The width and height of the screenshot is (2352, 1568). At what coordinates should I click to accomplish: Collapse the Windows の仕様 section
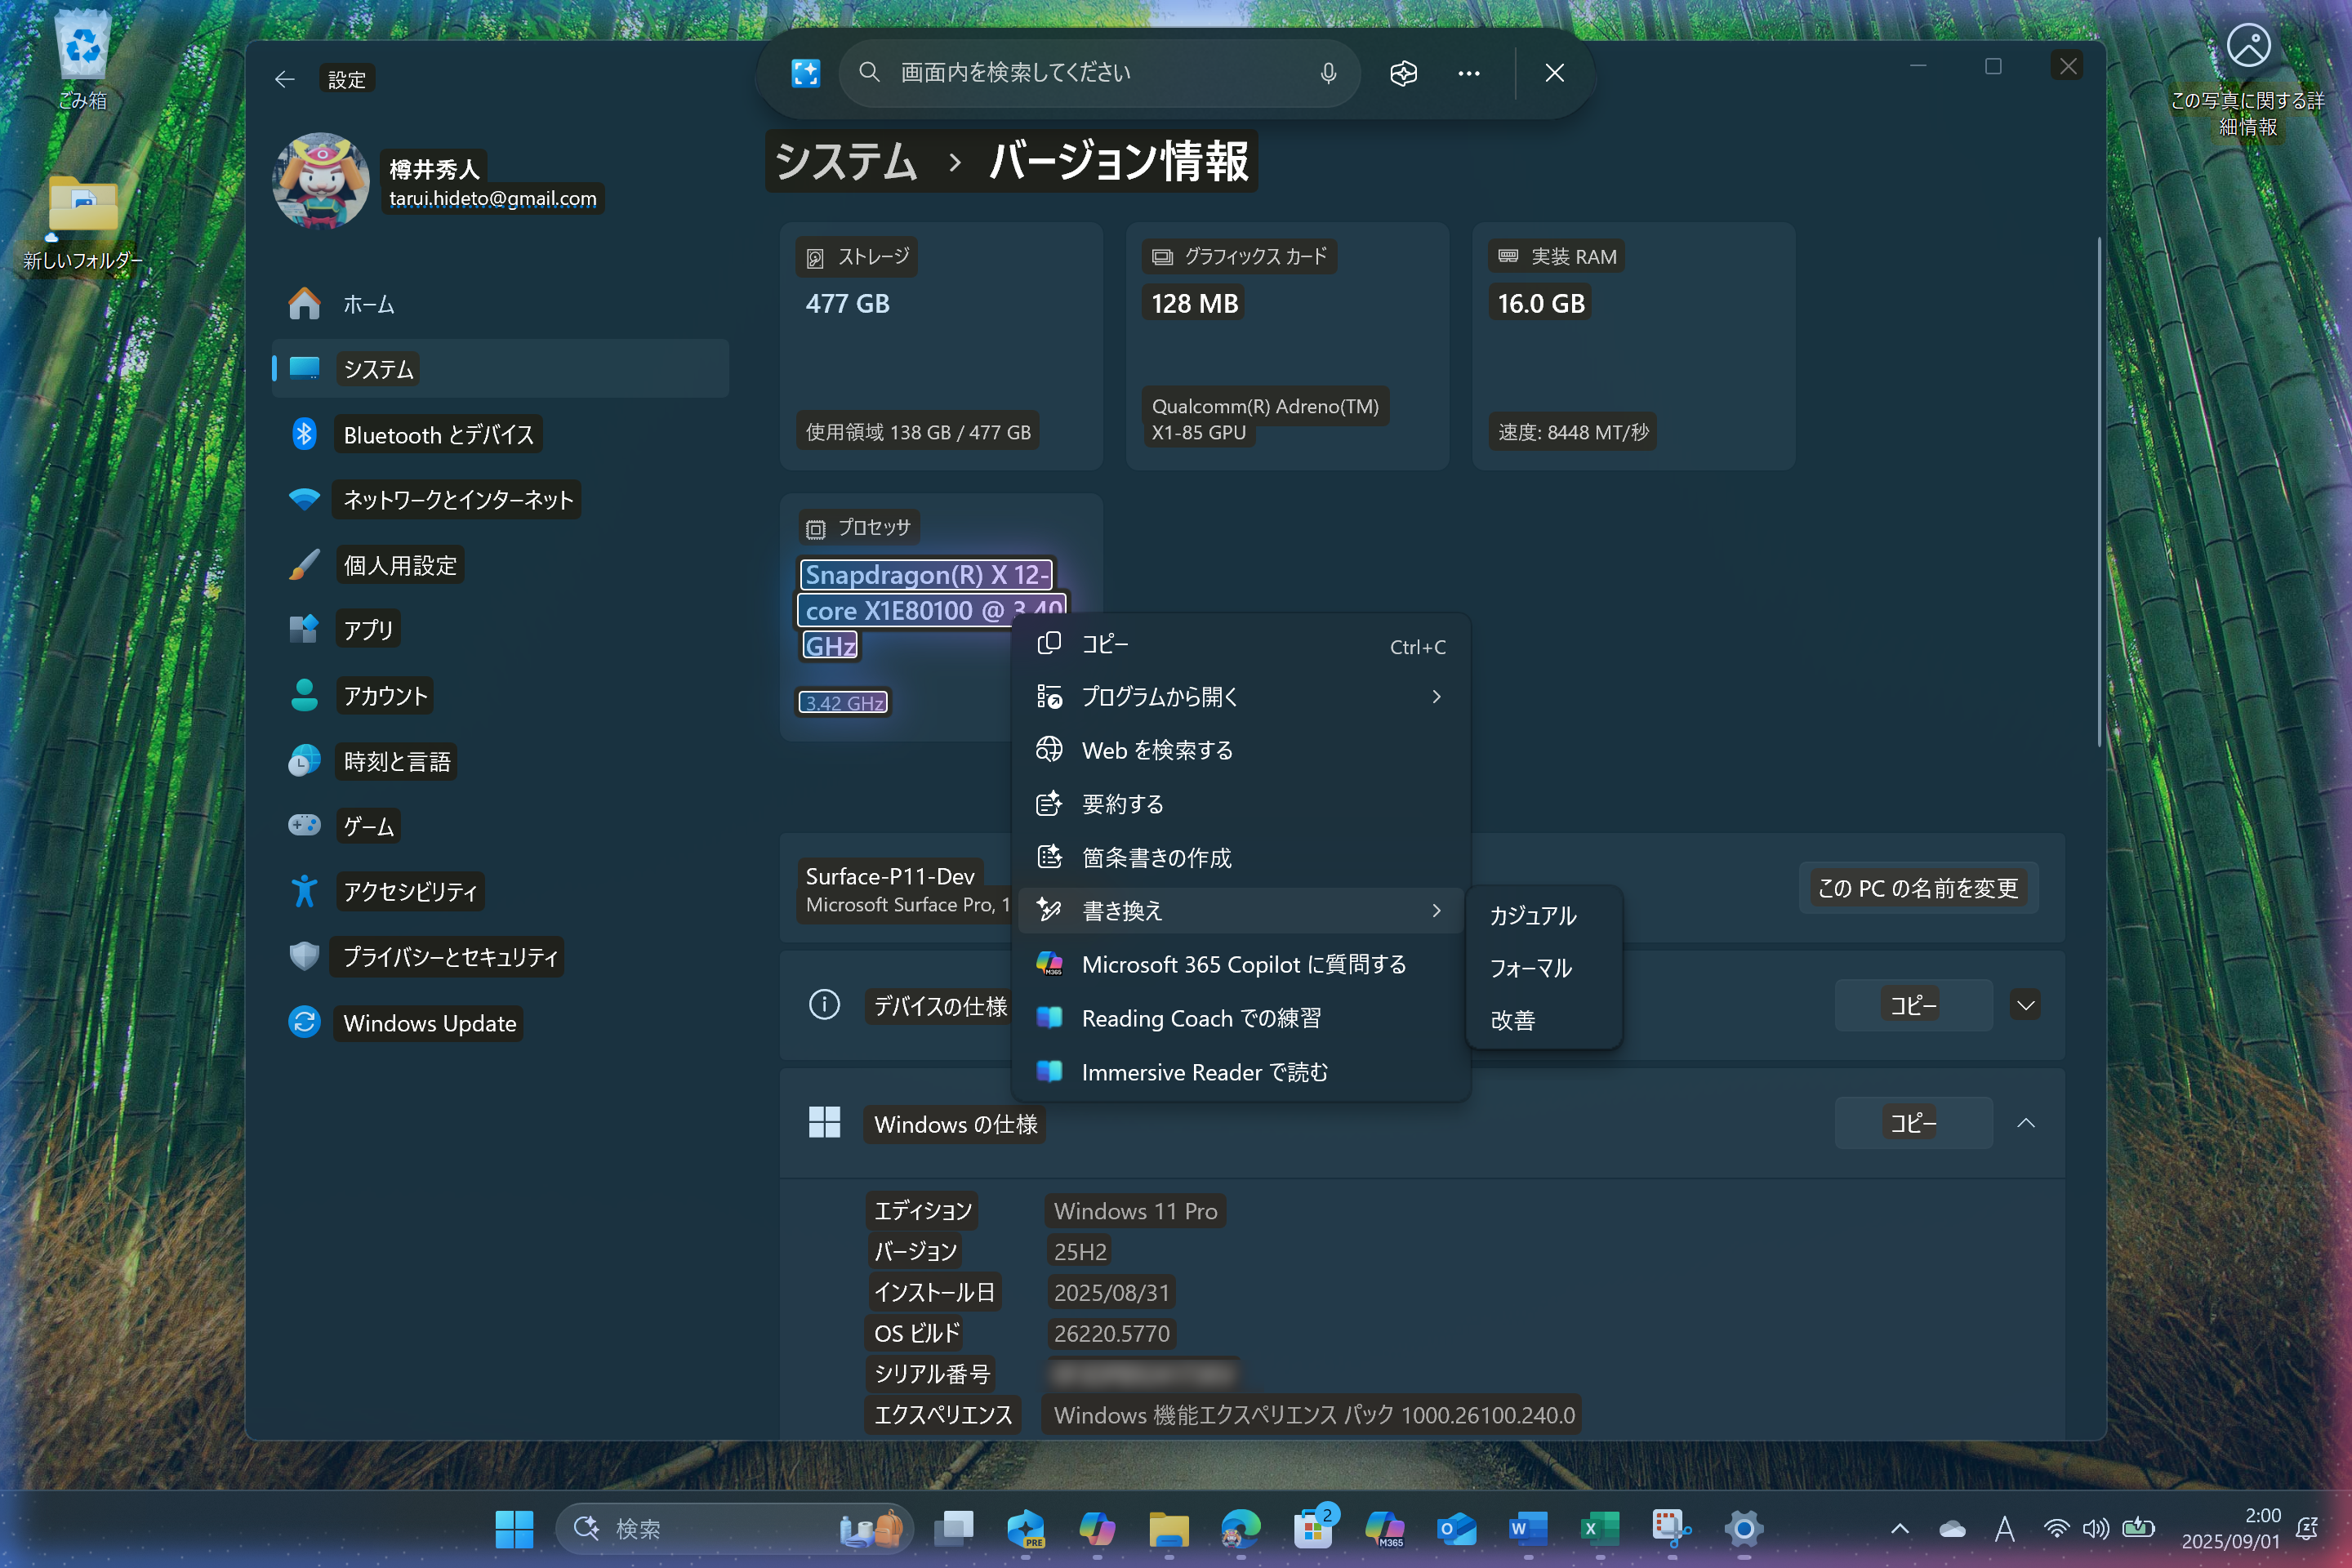[2025, 1123]
